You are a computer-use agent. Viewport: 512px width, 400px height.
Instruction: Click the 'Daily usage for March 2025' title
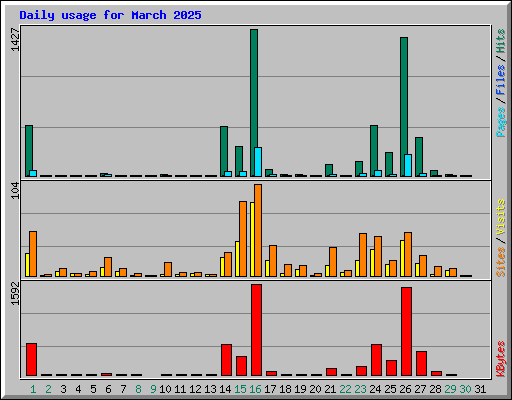110,15
